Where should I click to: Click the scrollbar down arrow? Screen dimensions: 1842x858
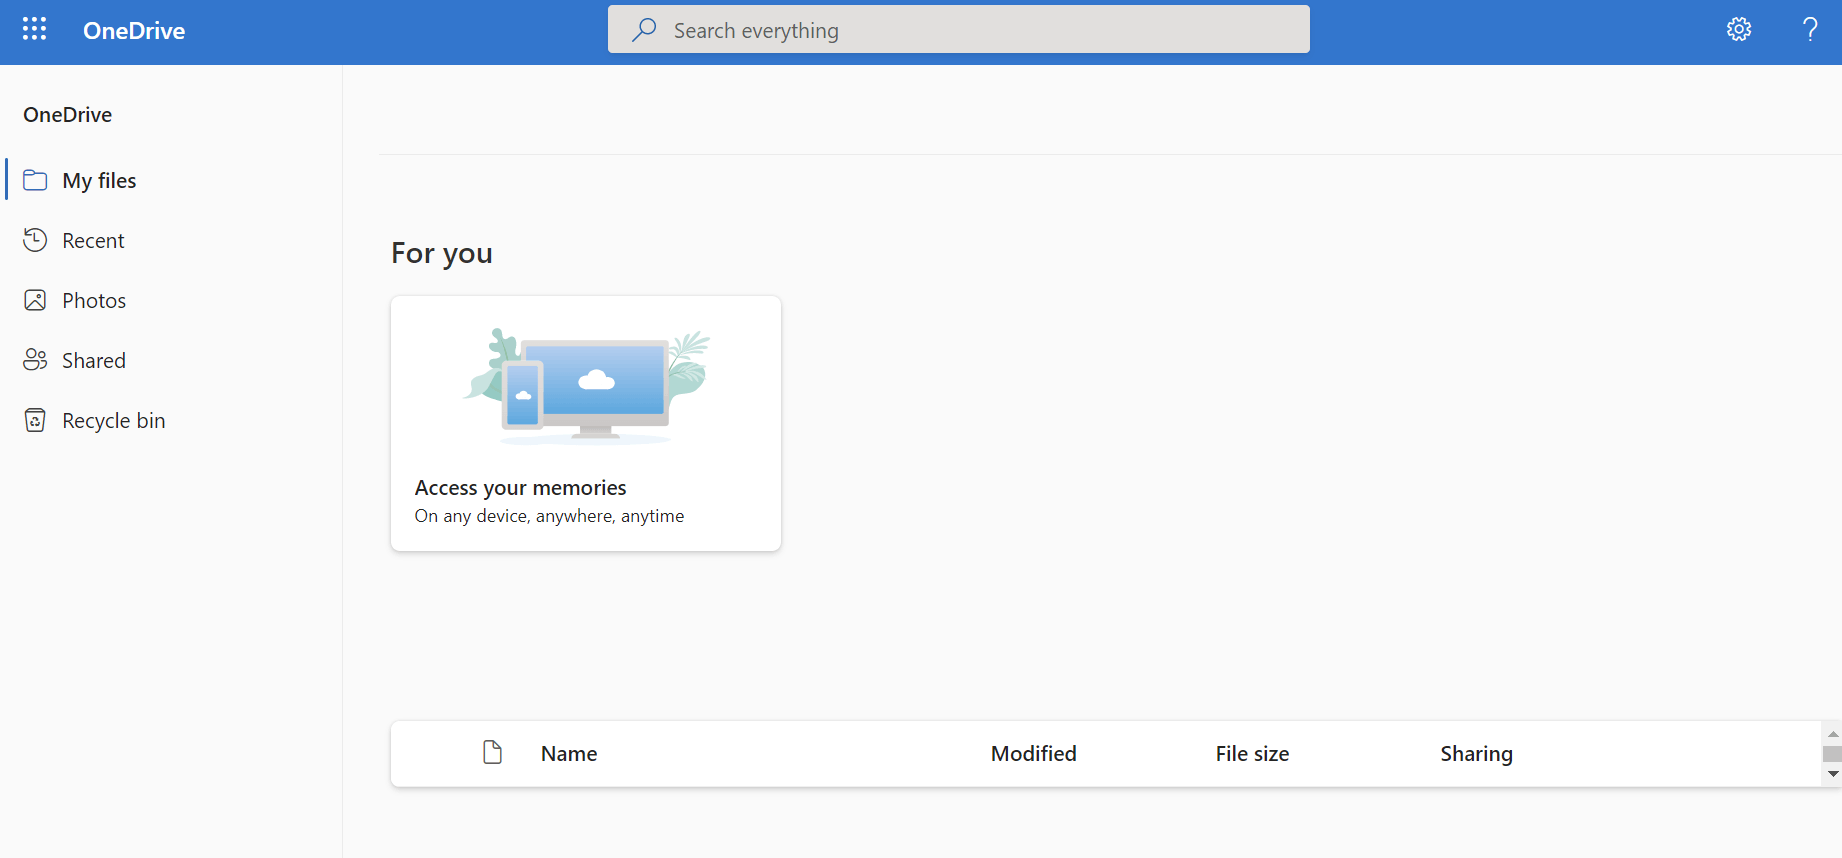(x=1832, y=774)
